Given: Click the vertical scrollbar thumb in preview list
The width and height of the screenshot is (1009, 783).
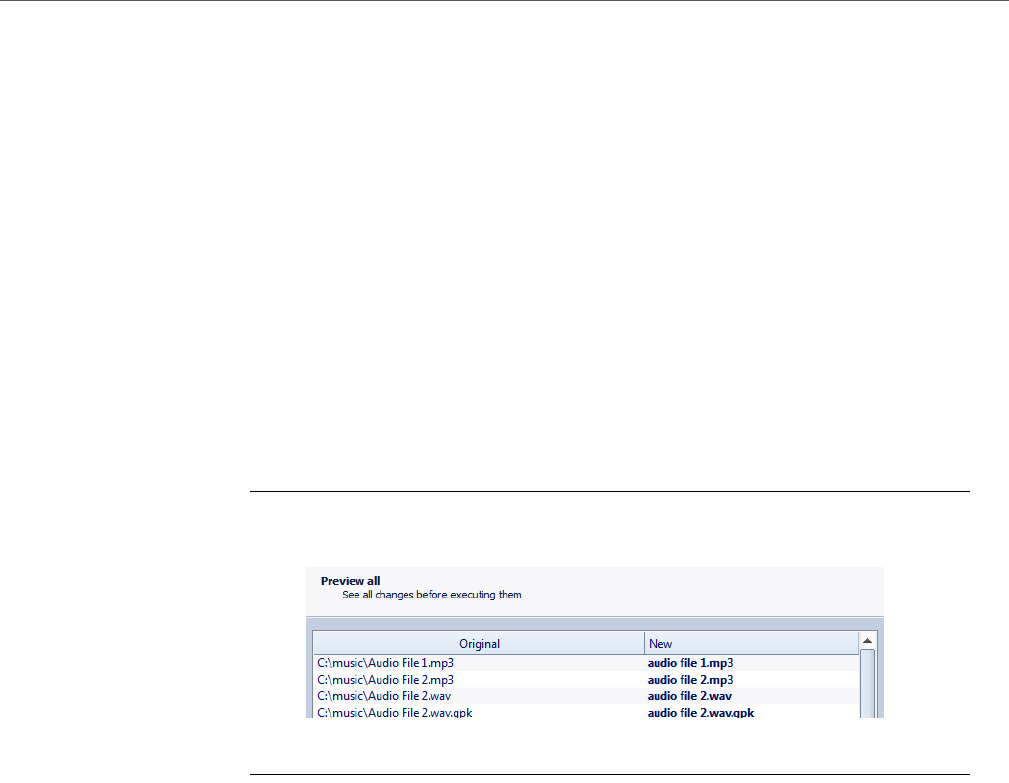Looking at the screenshot, I should coord(867,683).
